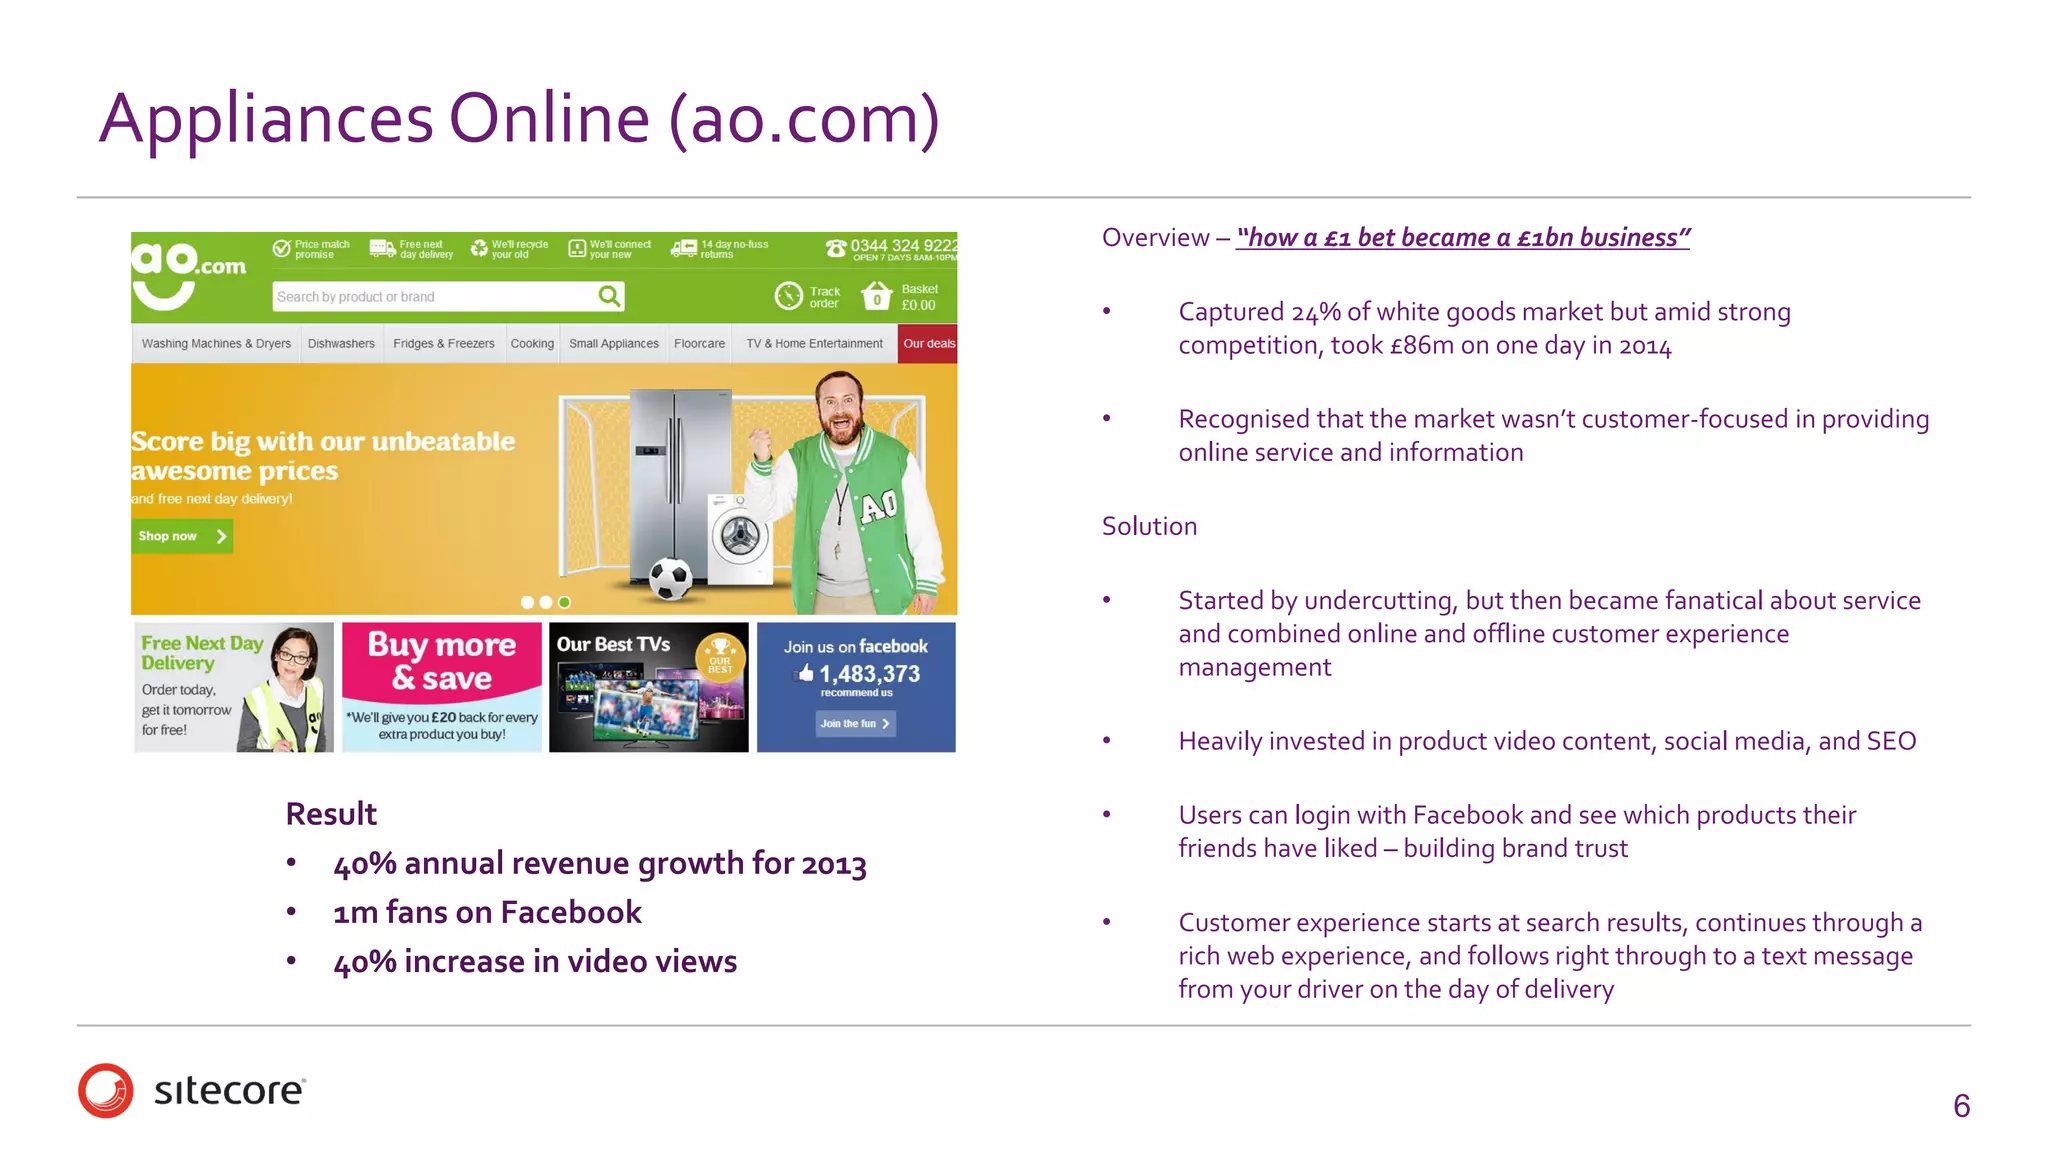Click the telephone icon by 0344 324 9222

click(836, 247)
